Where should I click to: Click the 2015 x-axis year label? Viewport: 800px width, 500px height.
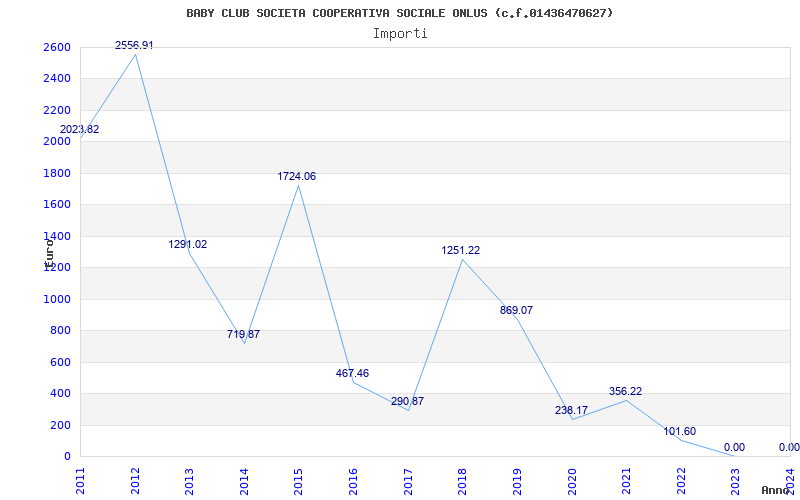coord(299,481)
